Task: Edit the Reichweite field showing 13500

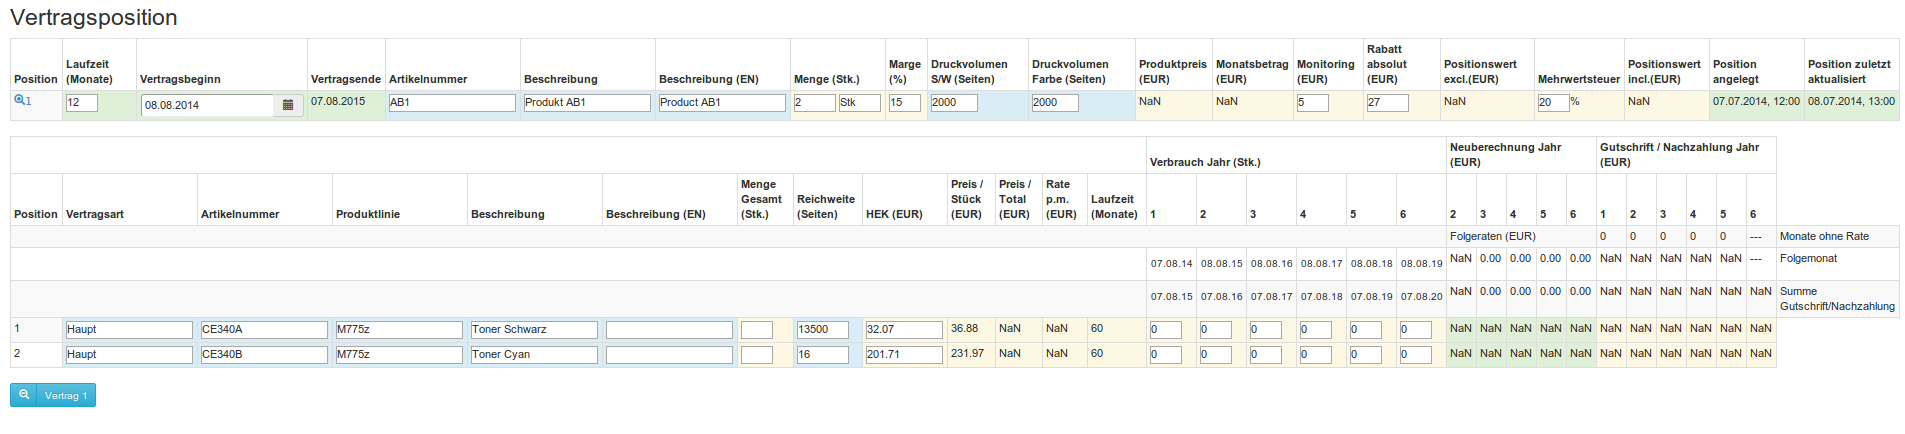Action: (x=822, y=330)
